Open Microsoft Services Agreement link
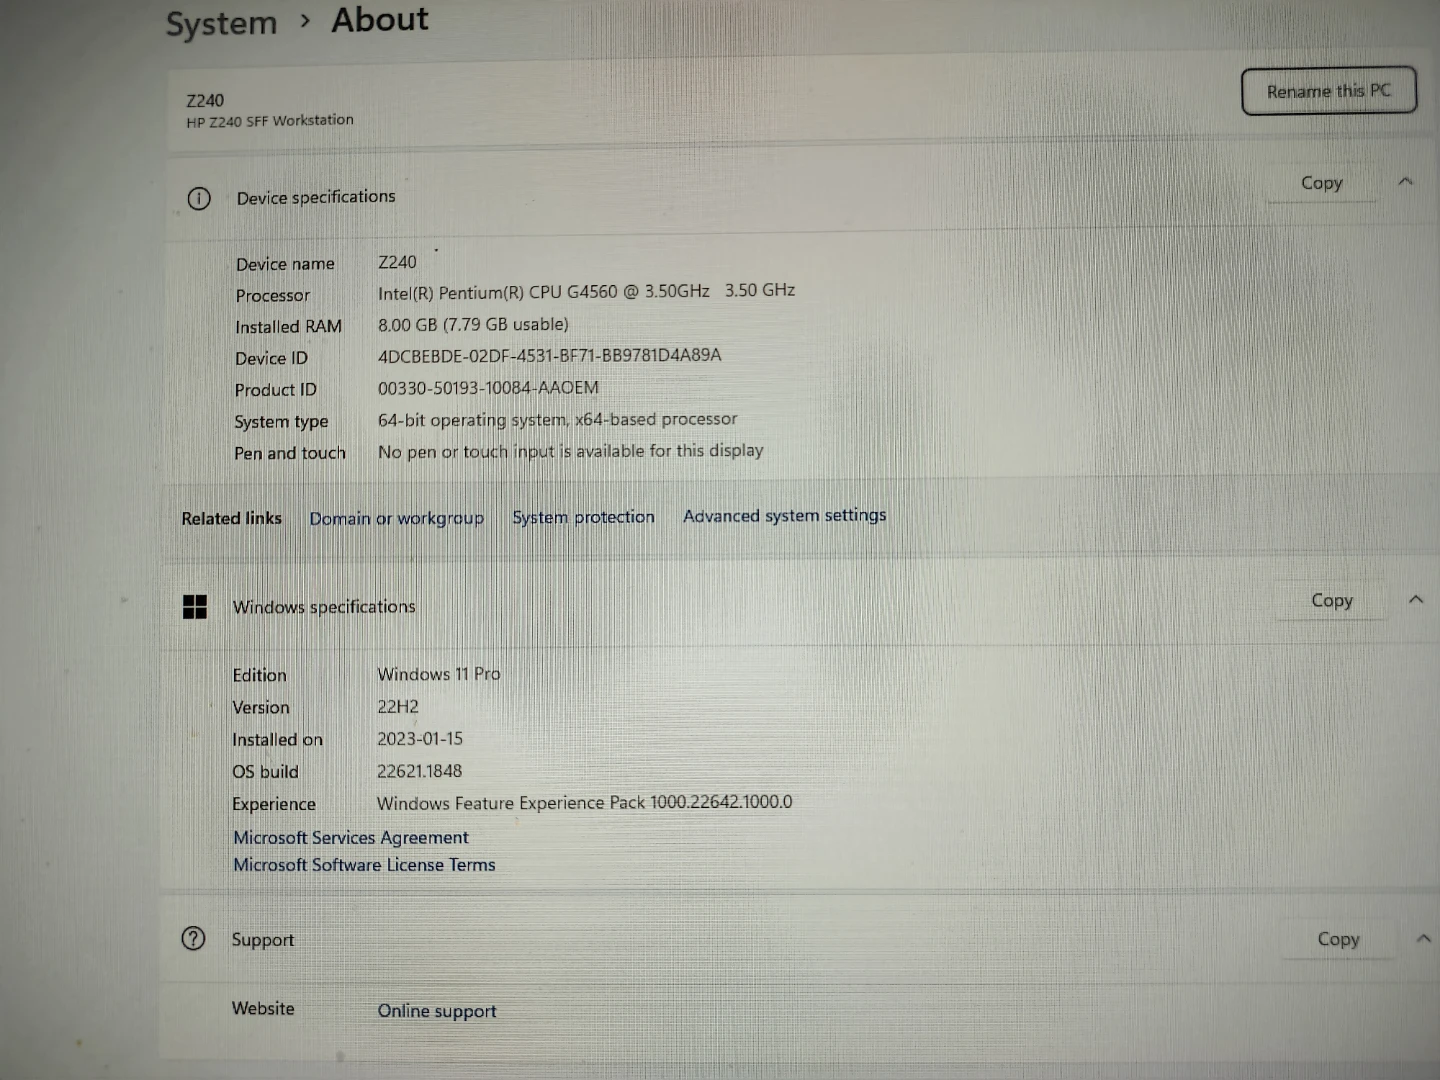 (350, 838)
